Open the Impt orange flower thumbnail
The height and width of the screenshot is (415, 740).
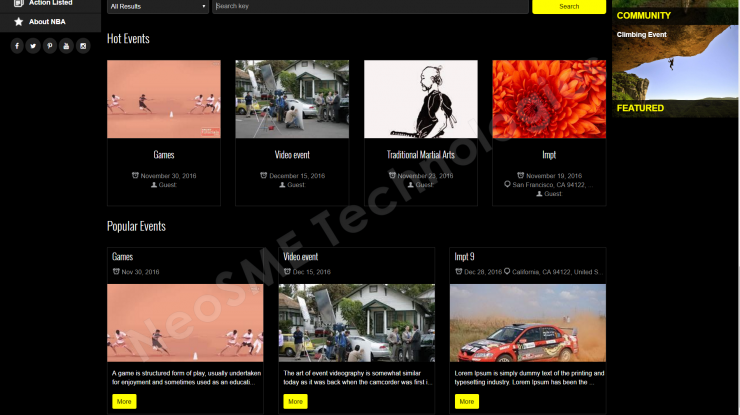(x=549, y=99)
